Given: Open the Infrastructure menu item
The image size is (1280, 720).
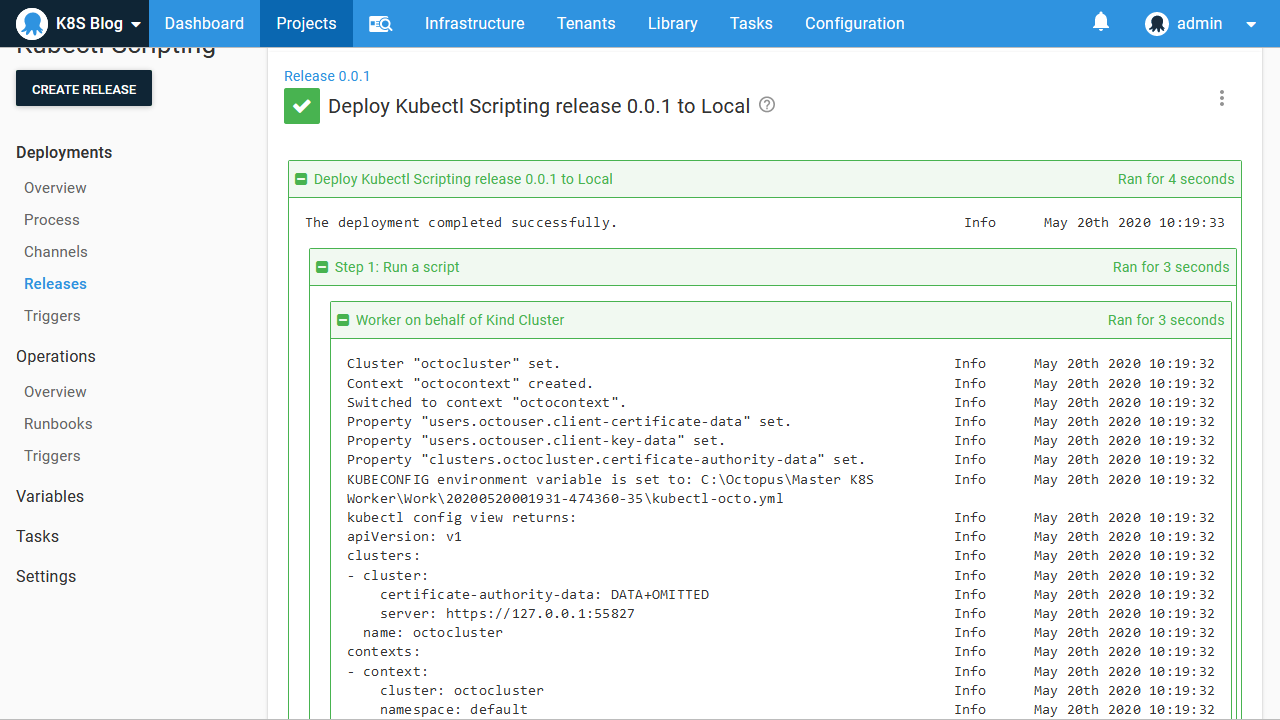Looking at the screenshot, I should [474, 24].
